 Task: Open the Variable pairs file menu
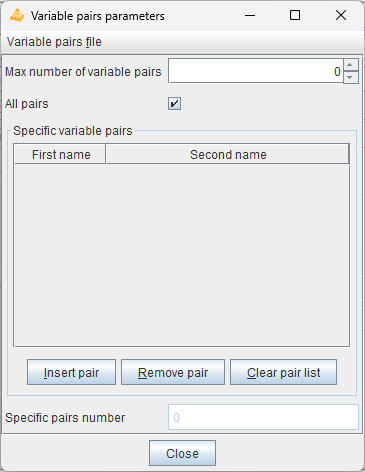click(x=54, y=42)
